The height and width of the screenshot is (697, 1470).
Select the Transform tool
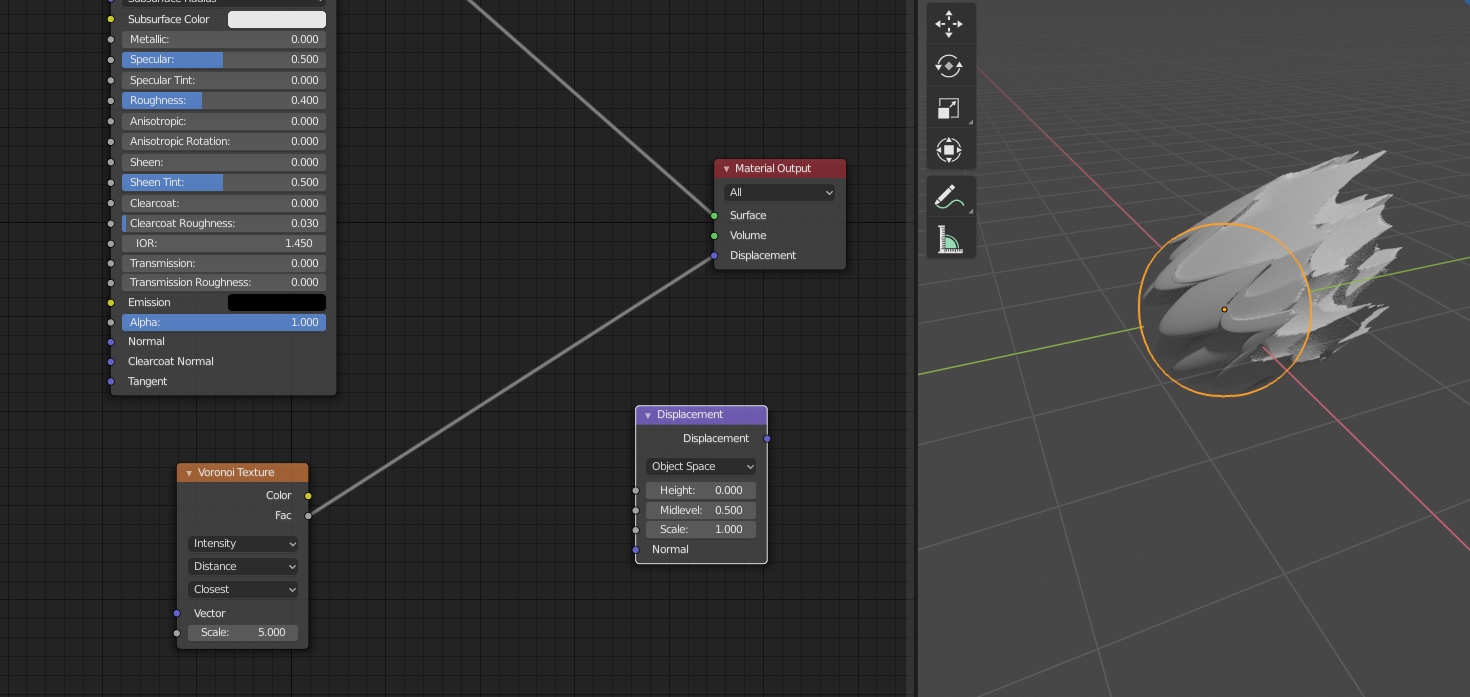[949, 150]
